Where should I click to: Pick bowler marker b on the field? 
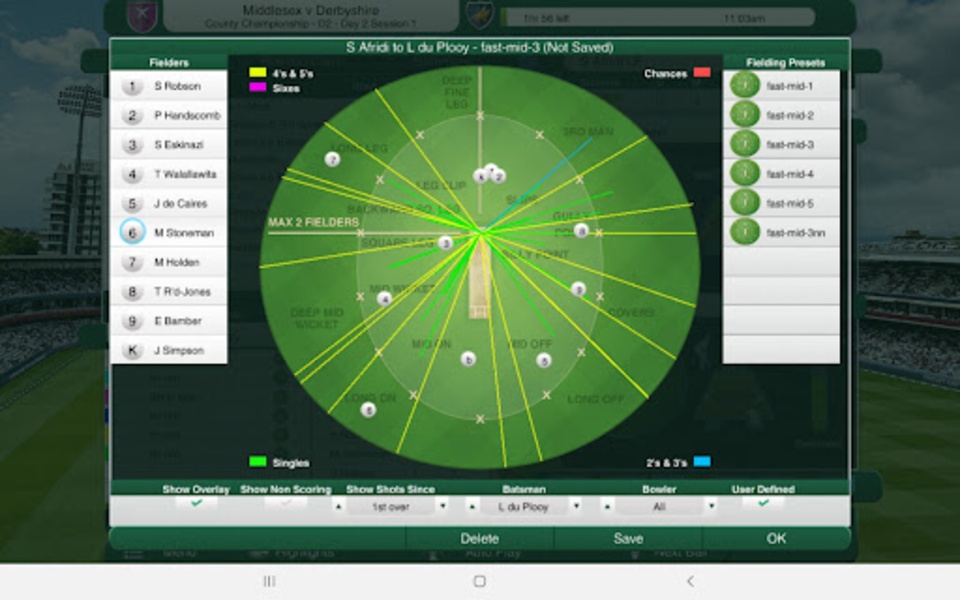(x=468, y=359)
